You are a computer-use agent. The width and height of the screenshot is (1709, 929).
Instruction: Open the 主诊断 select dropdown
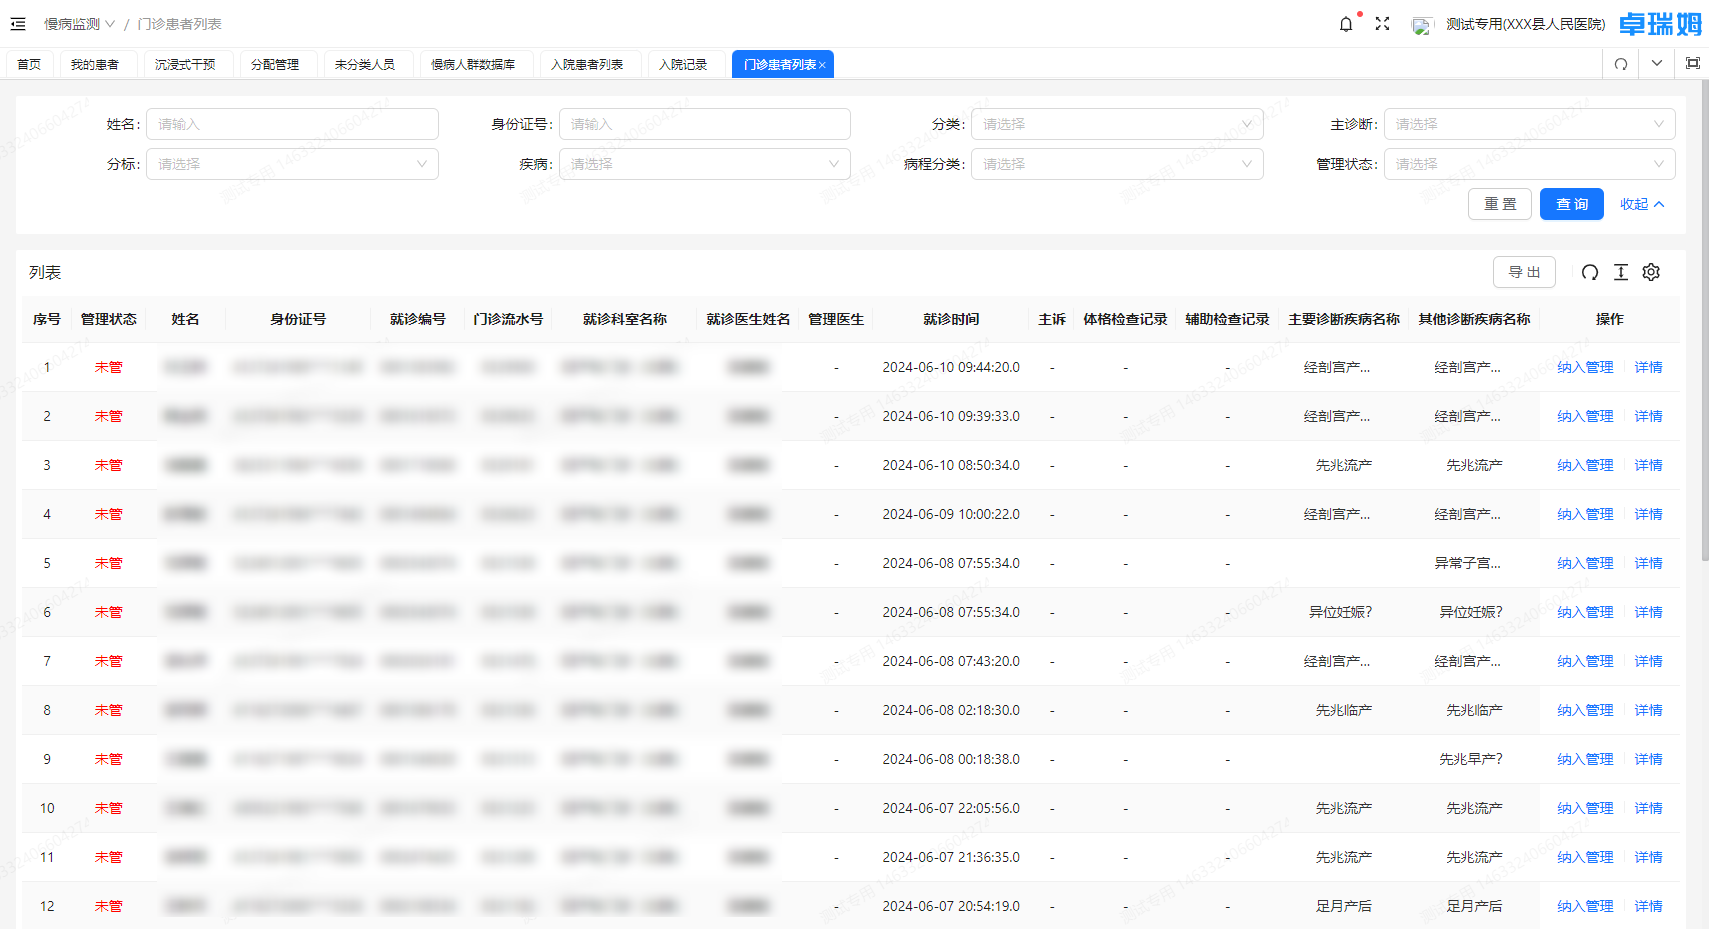tap(1530, 124)
